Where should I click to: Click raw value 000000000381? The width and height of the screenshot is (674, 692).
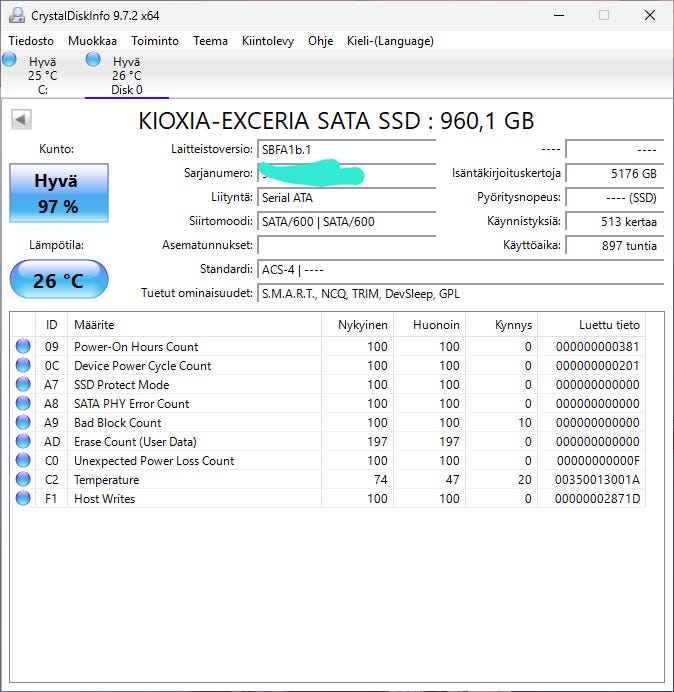click(x=597, y=347)
